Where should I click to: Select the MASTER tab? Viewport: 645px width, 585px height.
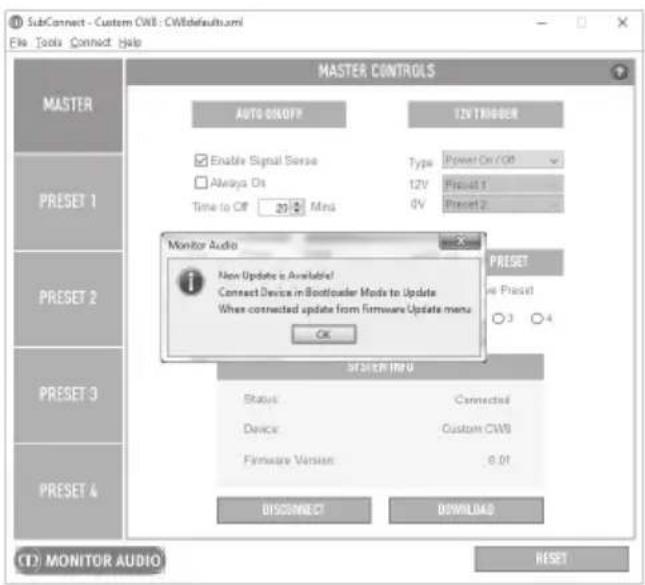tap(68, 104)
